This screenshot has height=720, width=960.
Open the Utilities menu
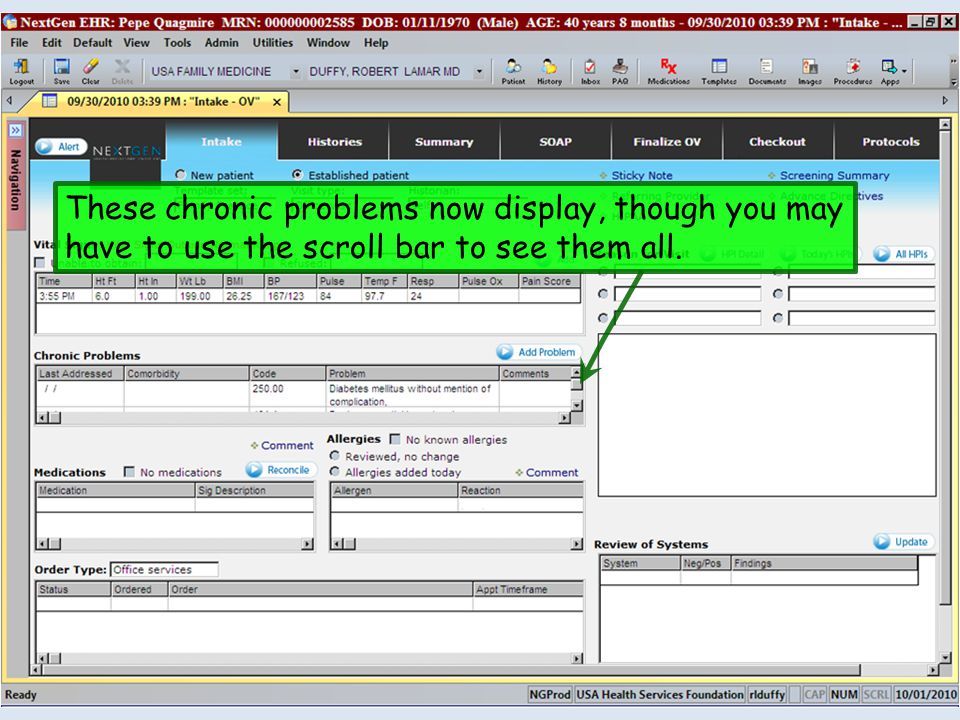(273, 42)
